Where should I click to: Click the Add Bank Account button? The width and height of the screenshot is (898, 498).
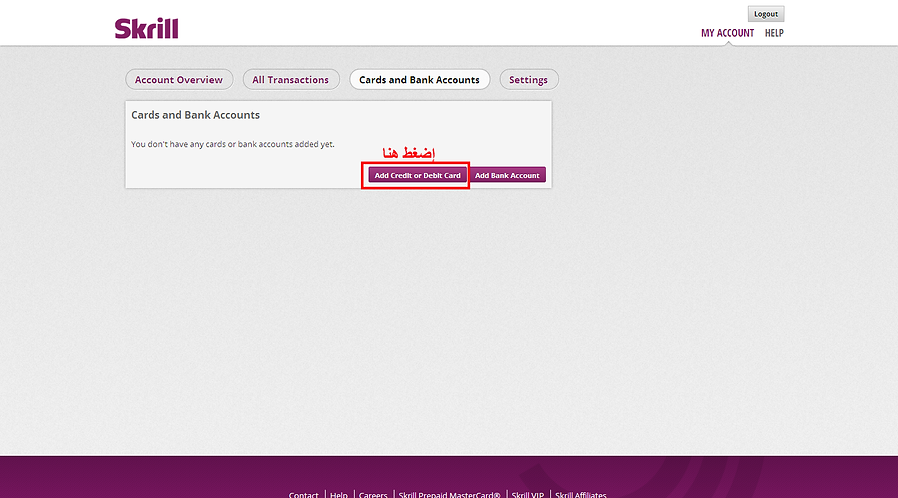click(x=507, y=175)
